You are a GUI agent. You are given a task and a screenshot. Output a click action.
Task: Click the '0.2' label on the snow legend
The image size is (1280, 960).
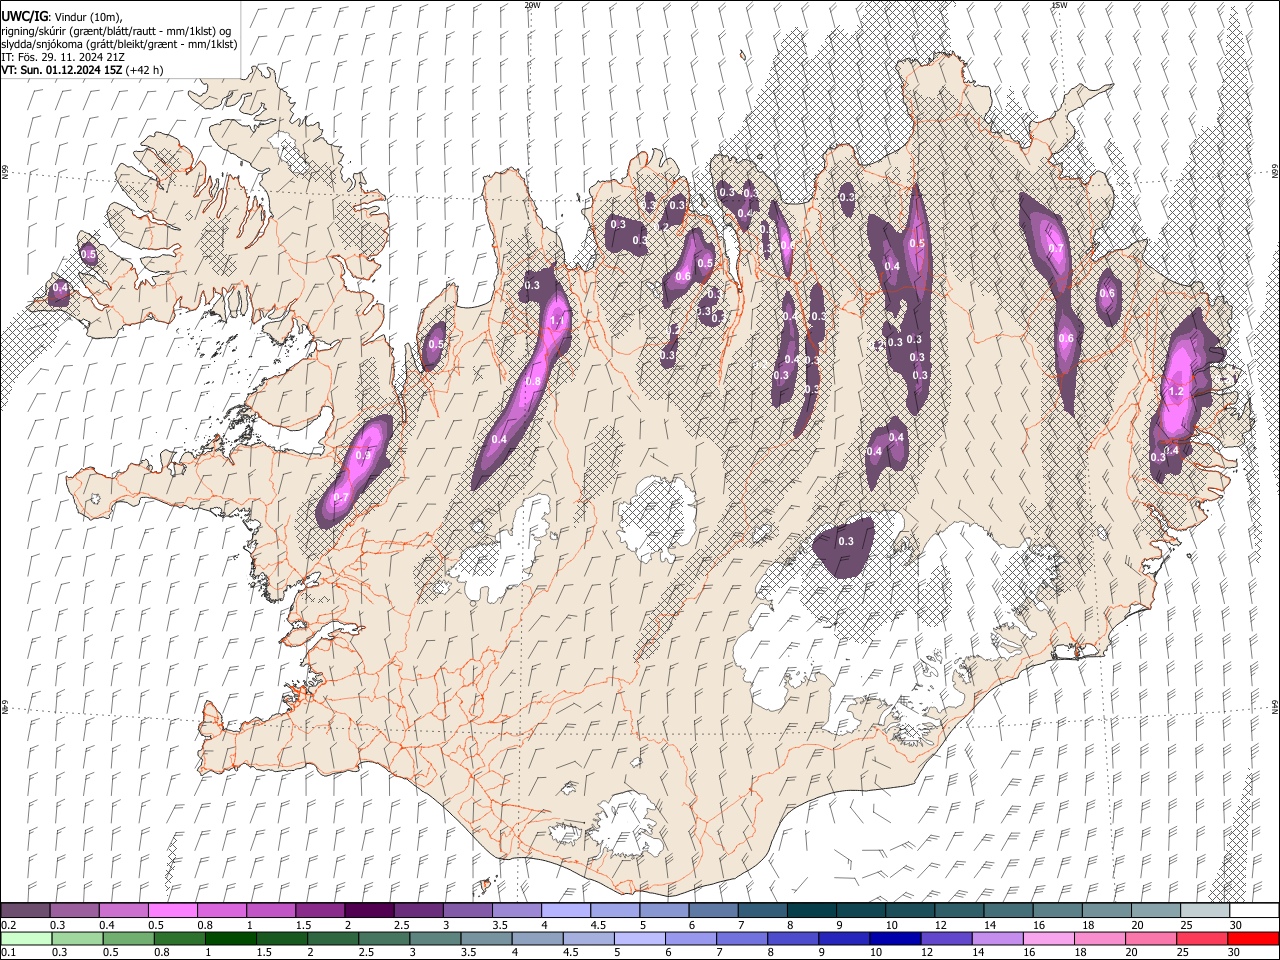pyautogui.click(x=8, y=925)
